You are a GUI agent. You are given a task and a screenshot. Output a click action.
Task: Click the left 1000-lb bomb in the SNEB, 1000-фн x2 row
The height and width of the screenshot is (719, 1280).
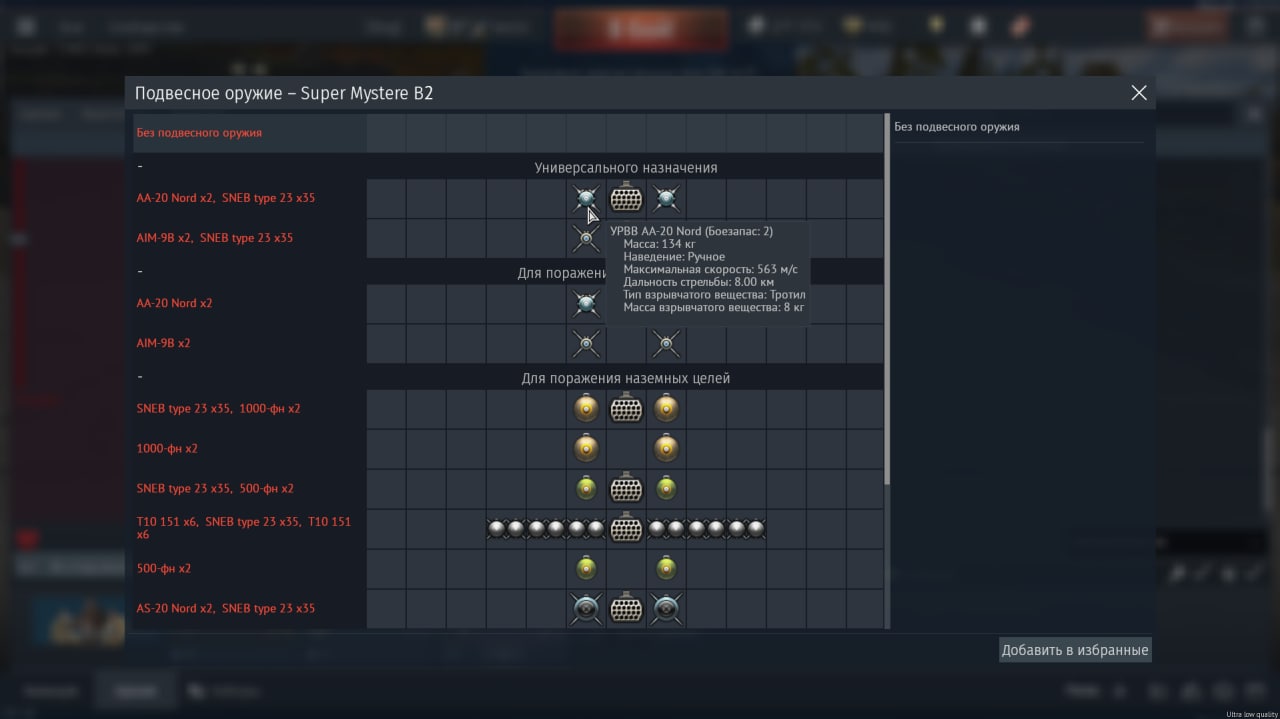tap(586, 409)
